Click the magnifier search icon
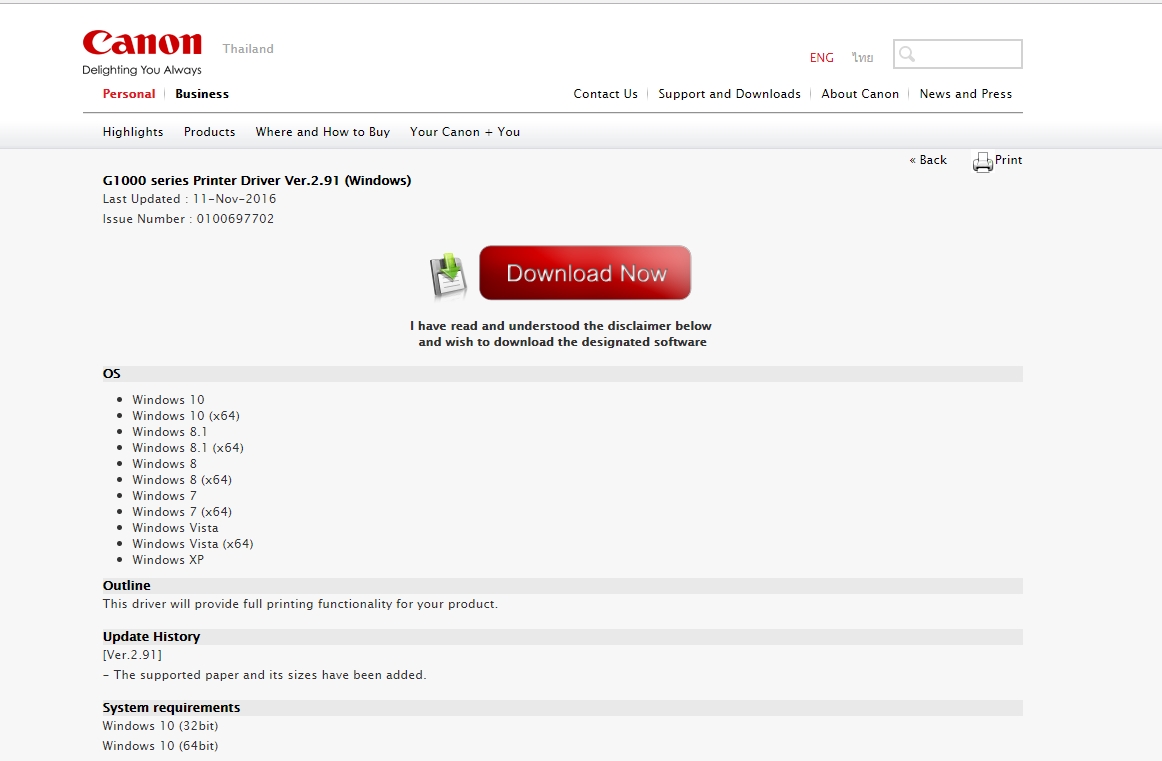1162x761 pixels. (907, 54)
